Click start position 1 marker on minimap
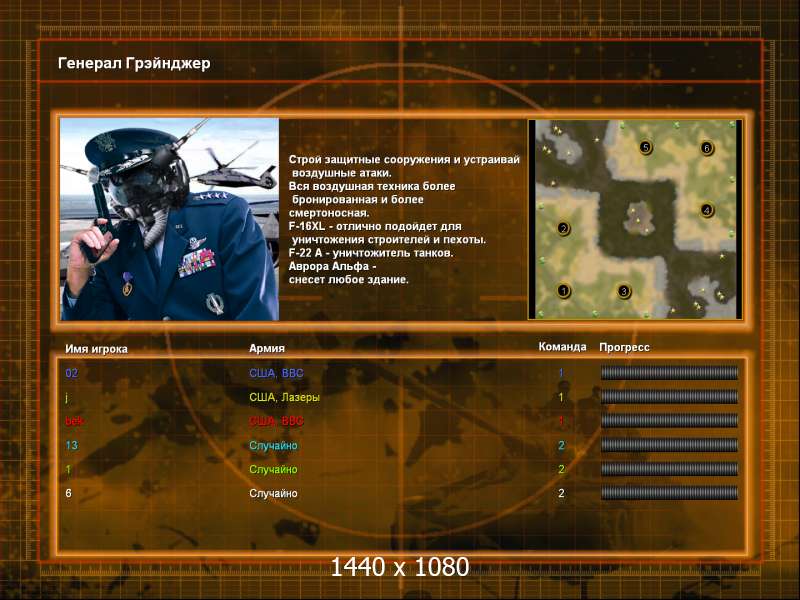This screenshot has height=600, width=800. (x=563, y=291)
